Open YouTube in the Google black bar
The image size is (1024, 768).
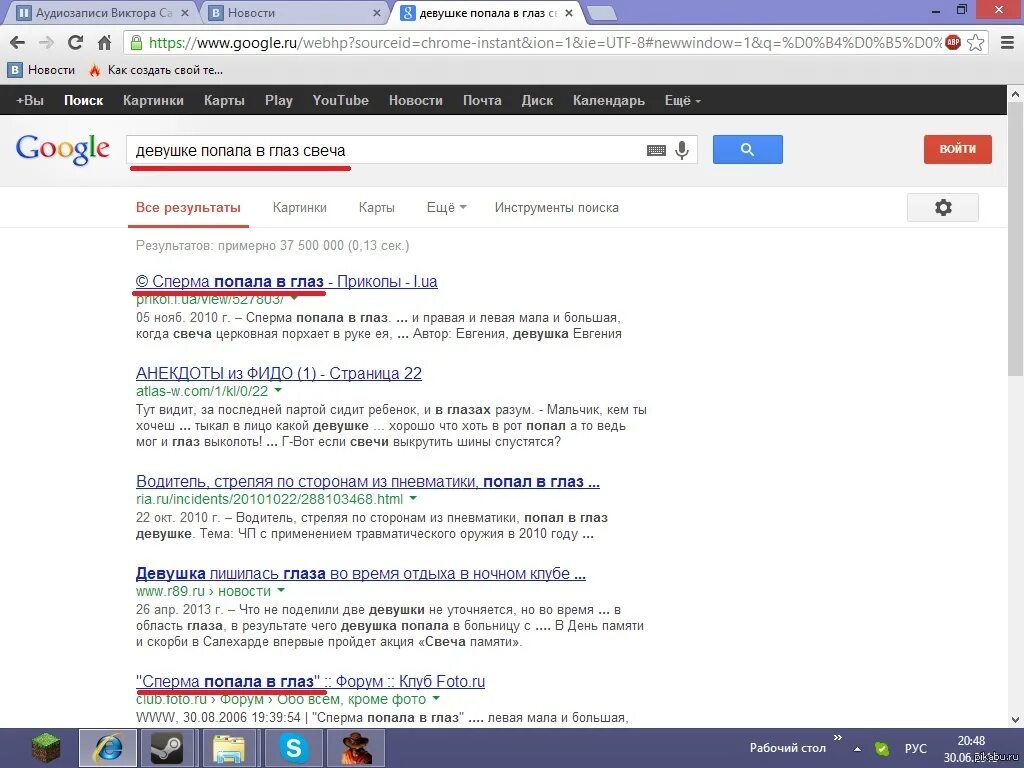pyautogui.click(x=340, y=101)
